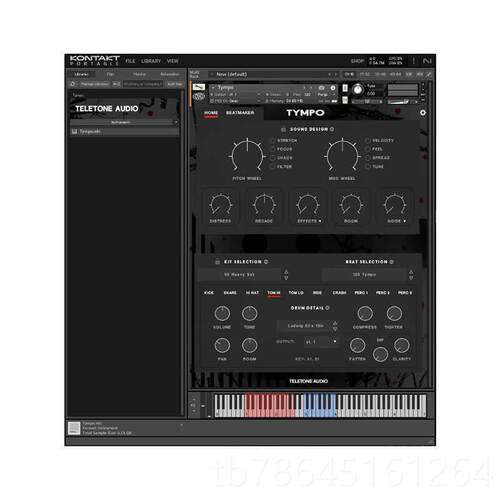Open the VIEW menu

point(173,61)
